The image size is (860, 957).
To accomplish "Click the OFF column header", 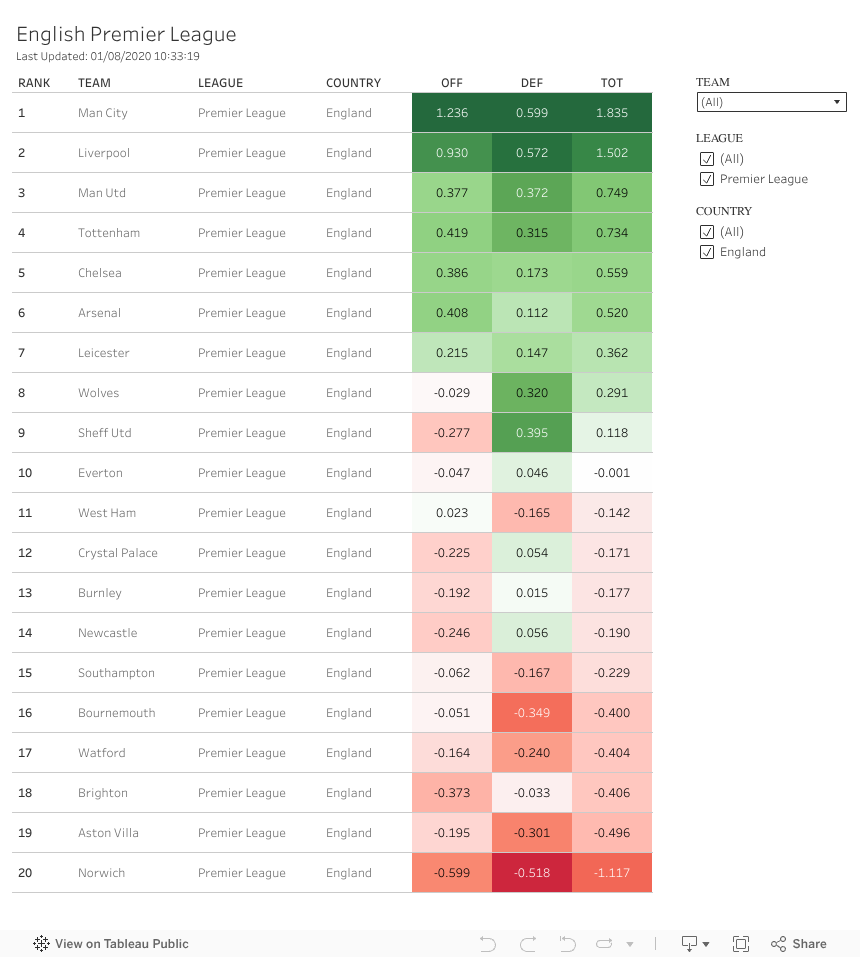I will 452,83.
